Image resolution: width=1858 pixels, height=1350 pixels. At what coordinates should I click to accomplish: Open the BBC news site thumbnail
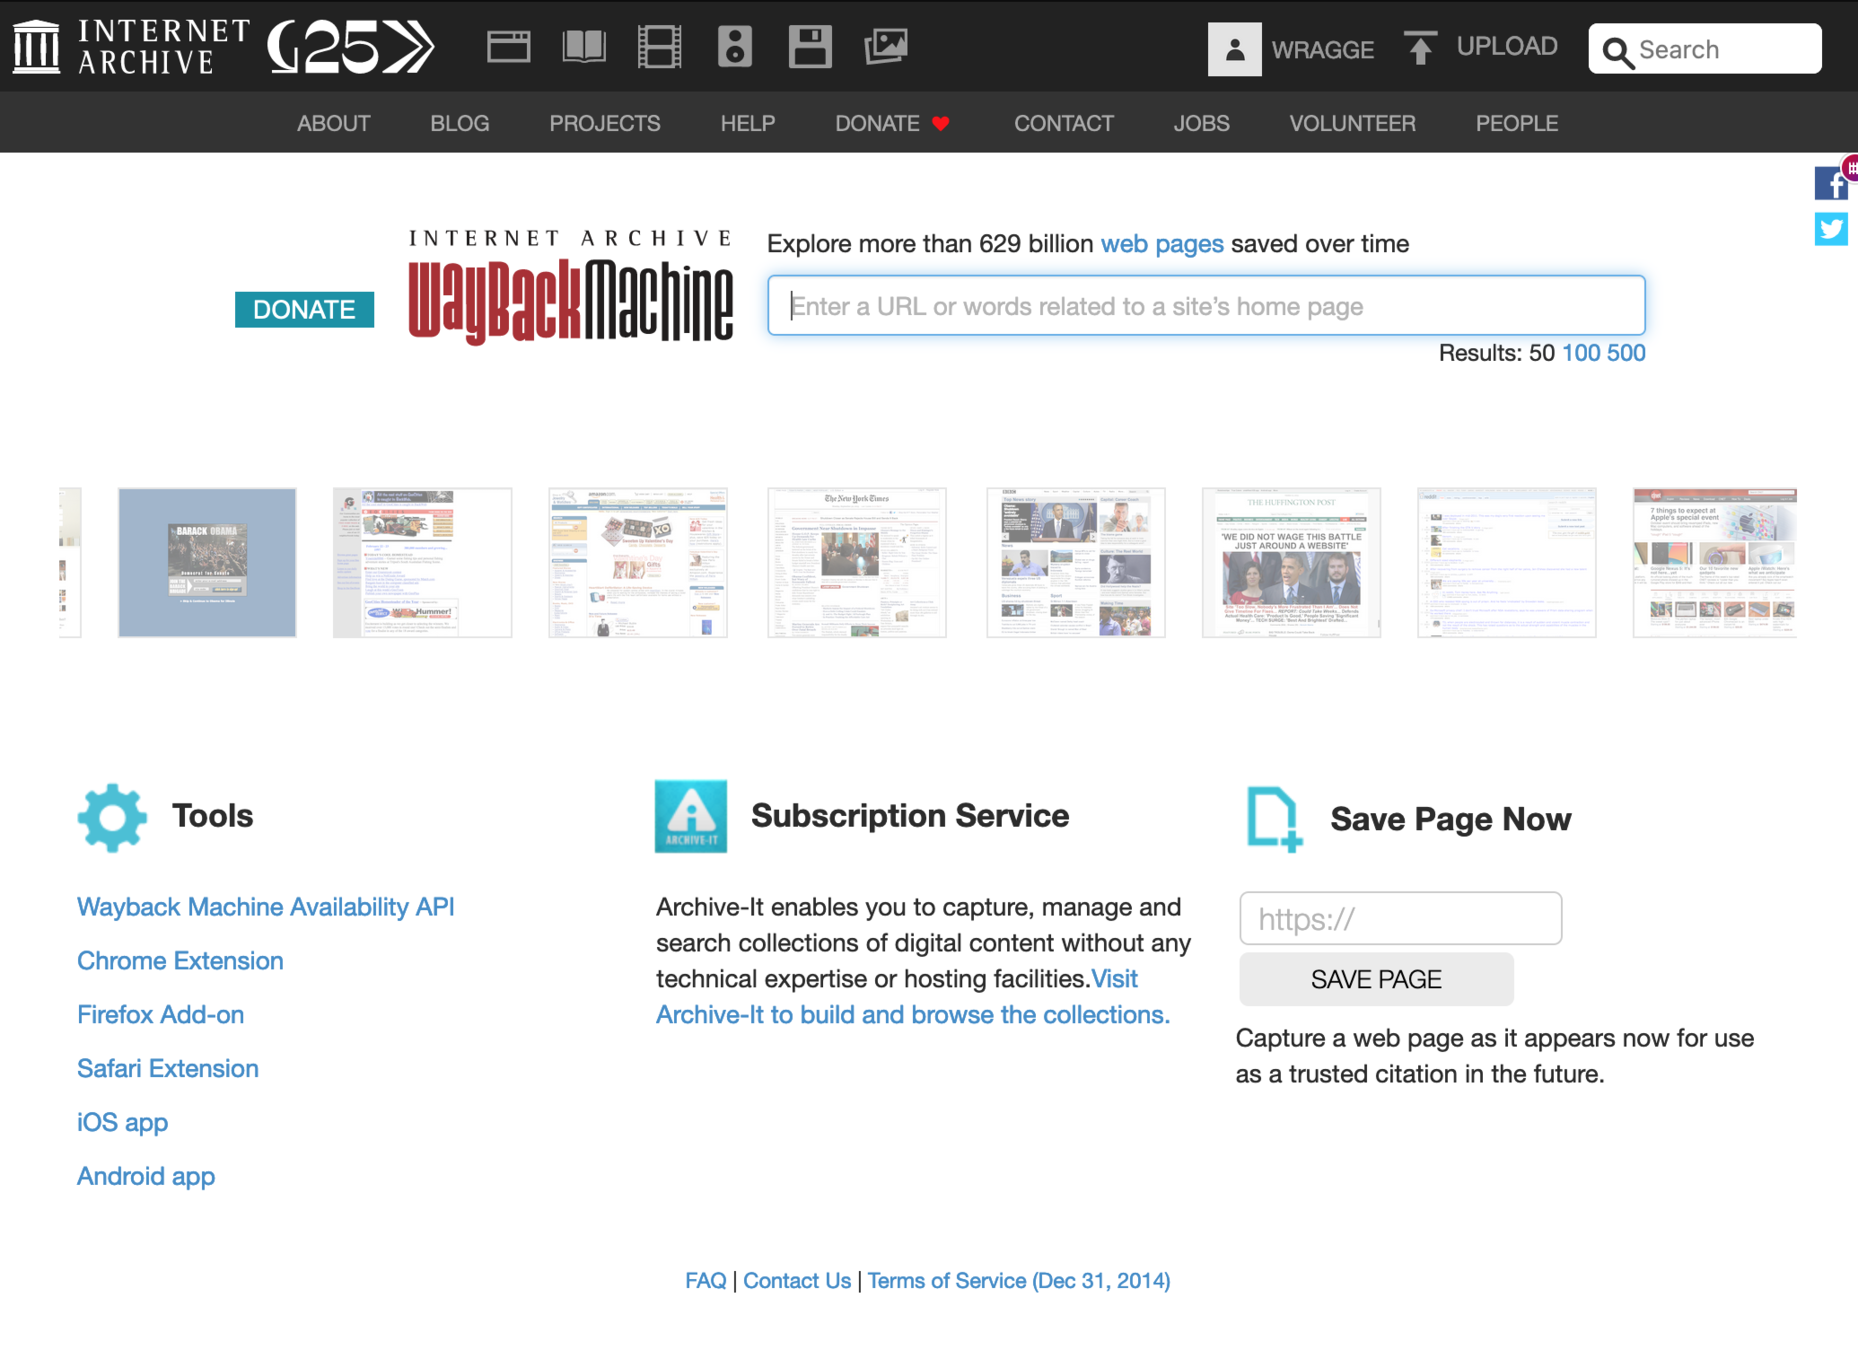pyautogui.click(x=1076, y=563)
